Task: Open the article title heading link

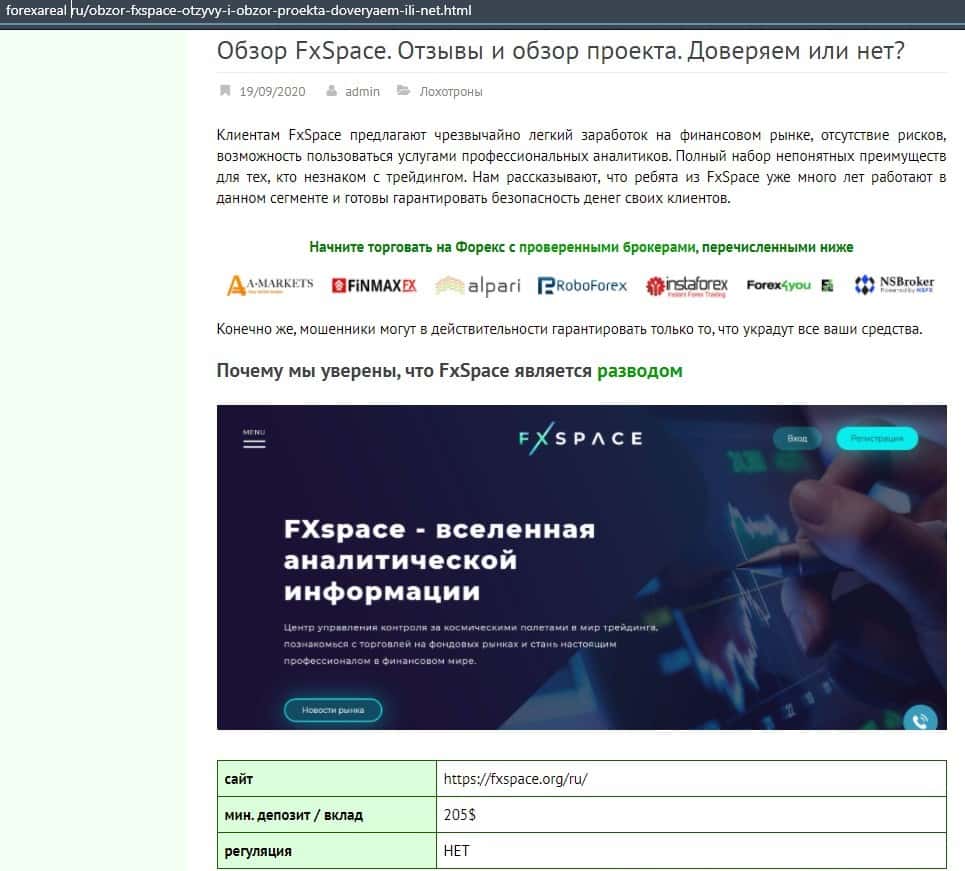Action: point(561,51)
